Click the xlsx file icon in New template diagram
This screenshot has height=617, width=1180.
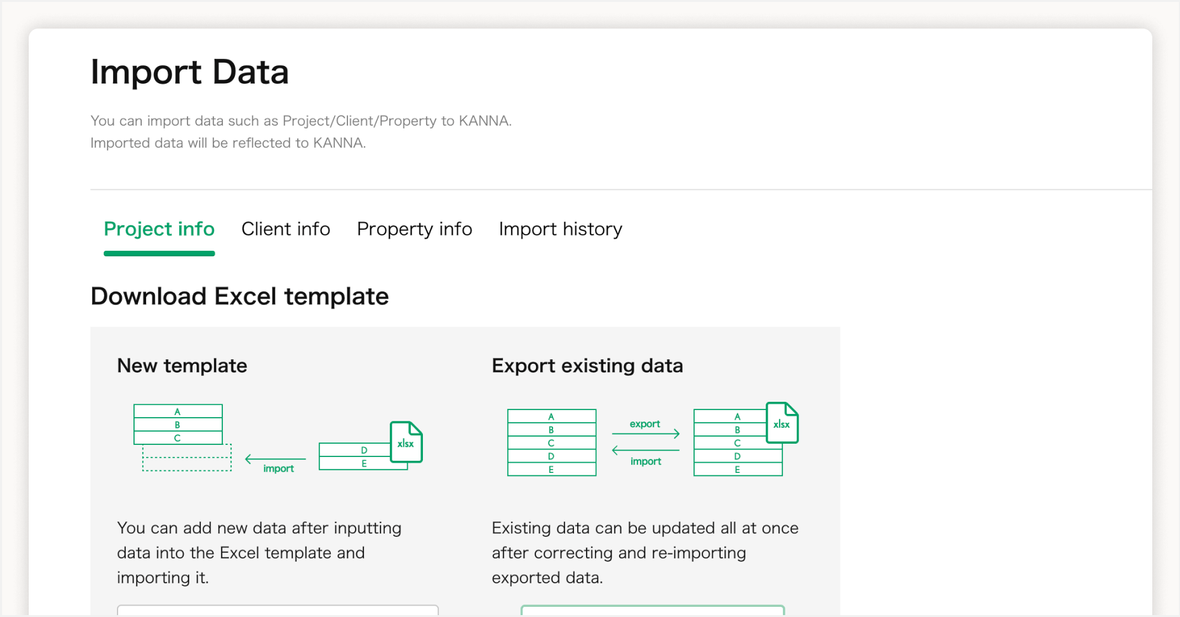click(x=406, y=442)
